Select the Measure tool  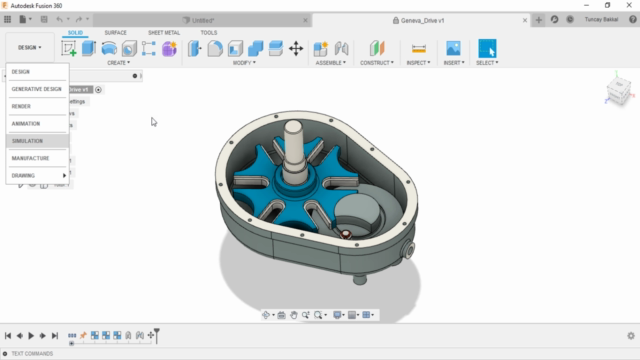(419, 48)
